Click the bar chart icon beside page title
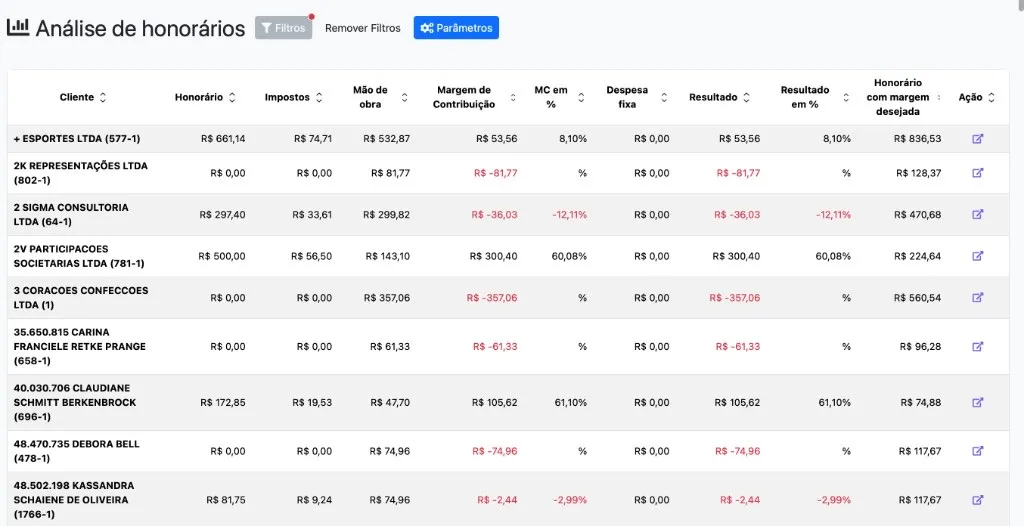The height and width of the screenshot is (526, 1024). tap(18, 27)
